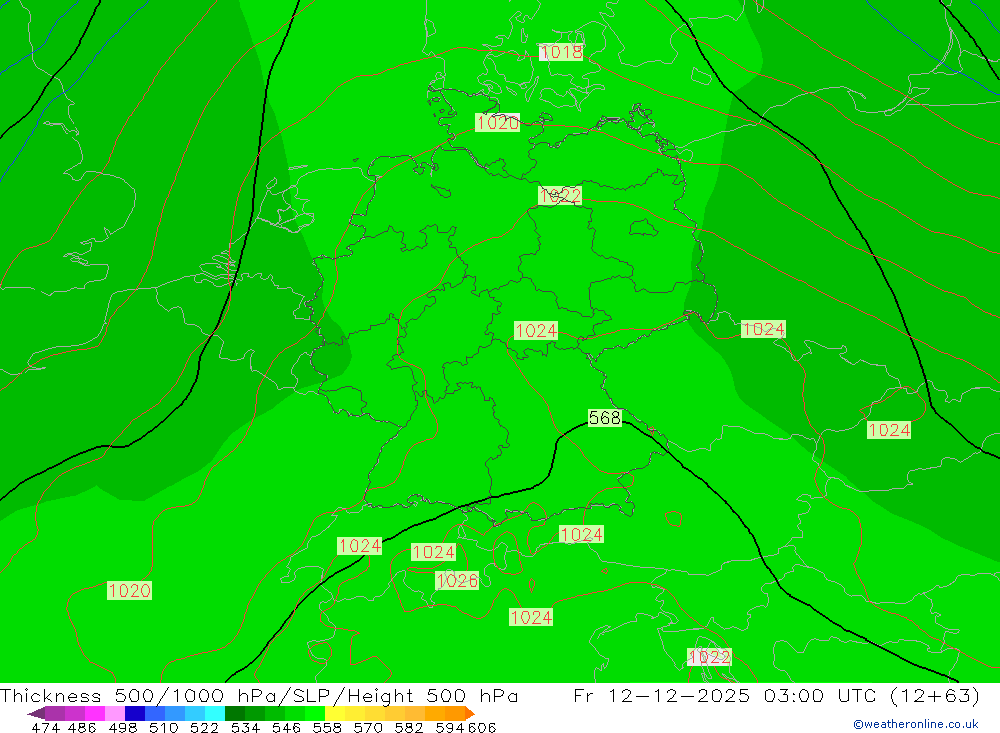Click the 534 legend value

[x=245, y=727]
